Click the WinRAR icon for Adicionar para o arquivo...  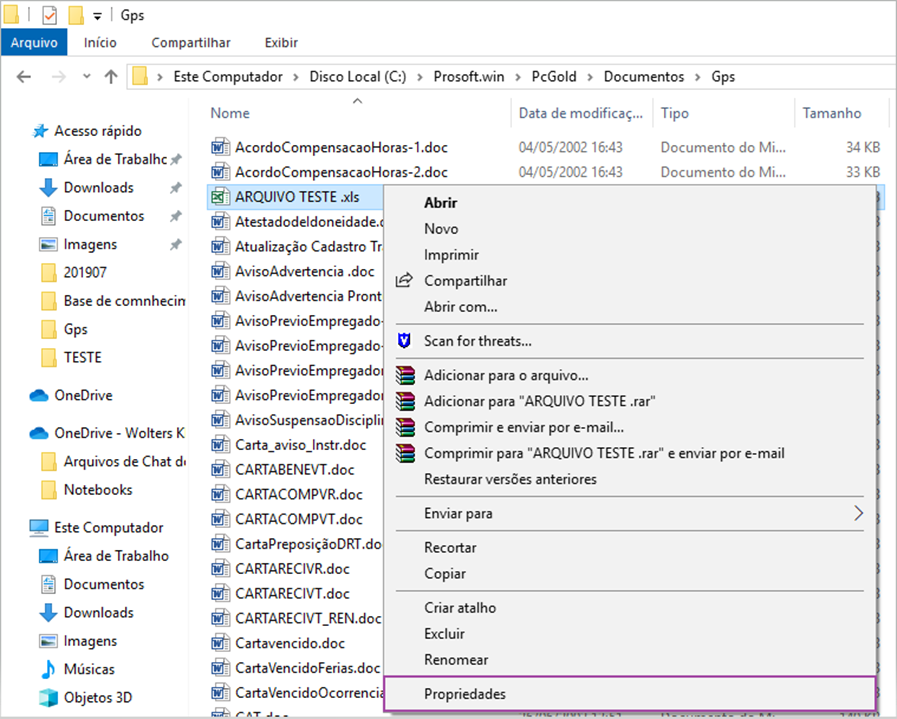405,375
